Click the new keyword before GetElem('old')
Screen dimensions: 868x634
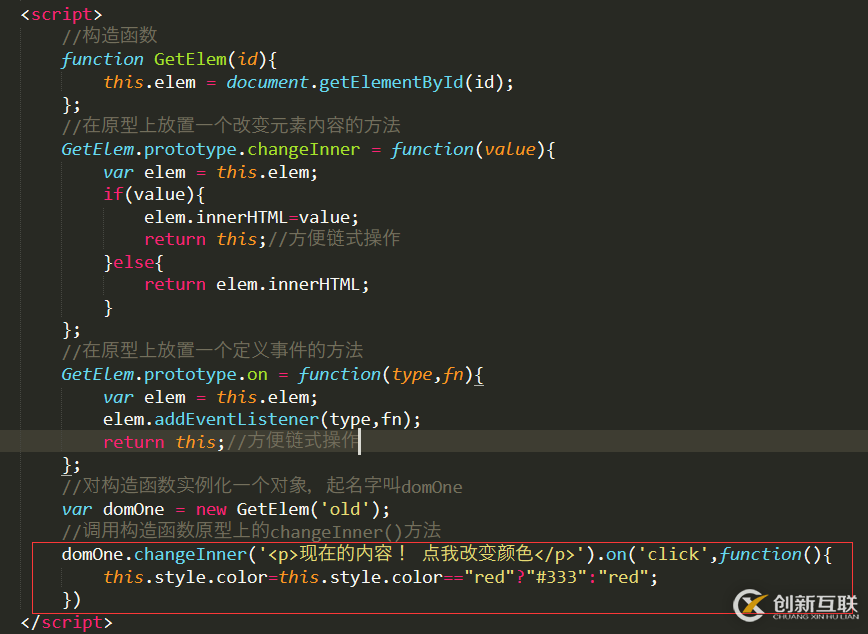(x=211, y=509)
